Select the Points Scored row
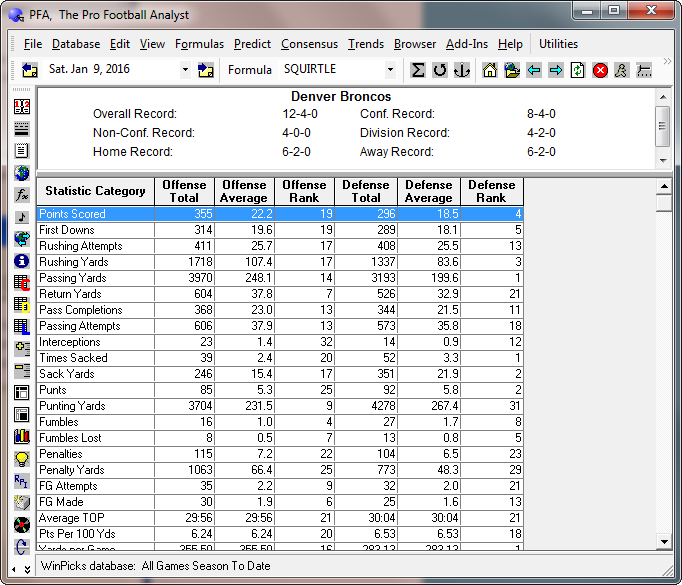Screen dimensions: 682x585 [x=280, y=214]
